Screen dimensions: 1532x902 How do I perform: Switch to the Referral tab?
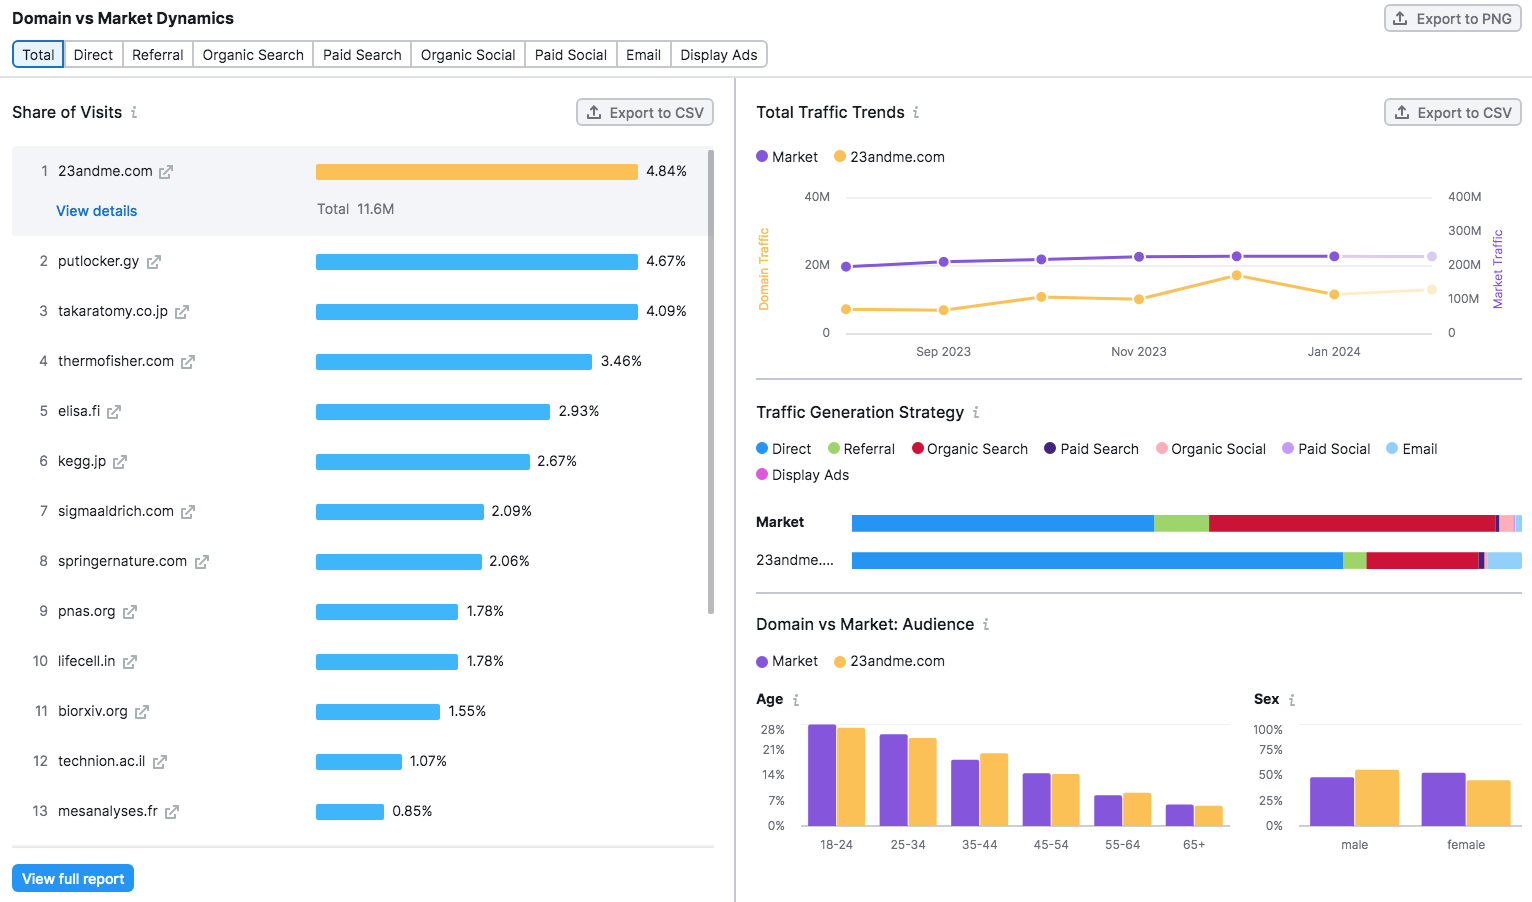point(158,55)
